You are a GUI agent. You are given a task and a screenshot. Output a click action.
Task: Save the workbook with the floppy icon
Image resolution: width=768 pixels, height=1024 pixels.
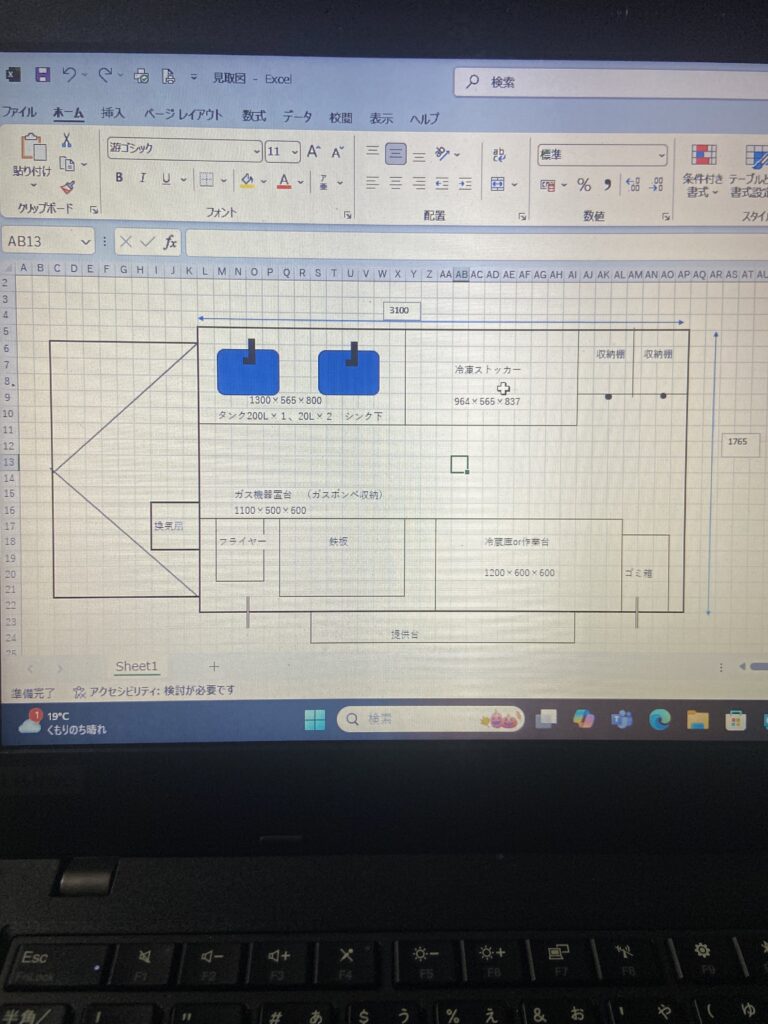42,74
